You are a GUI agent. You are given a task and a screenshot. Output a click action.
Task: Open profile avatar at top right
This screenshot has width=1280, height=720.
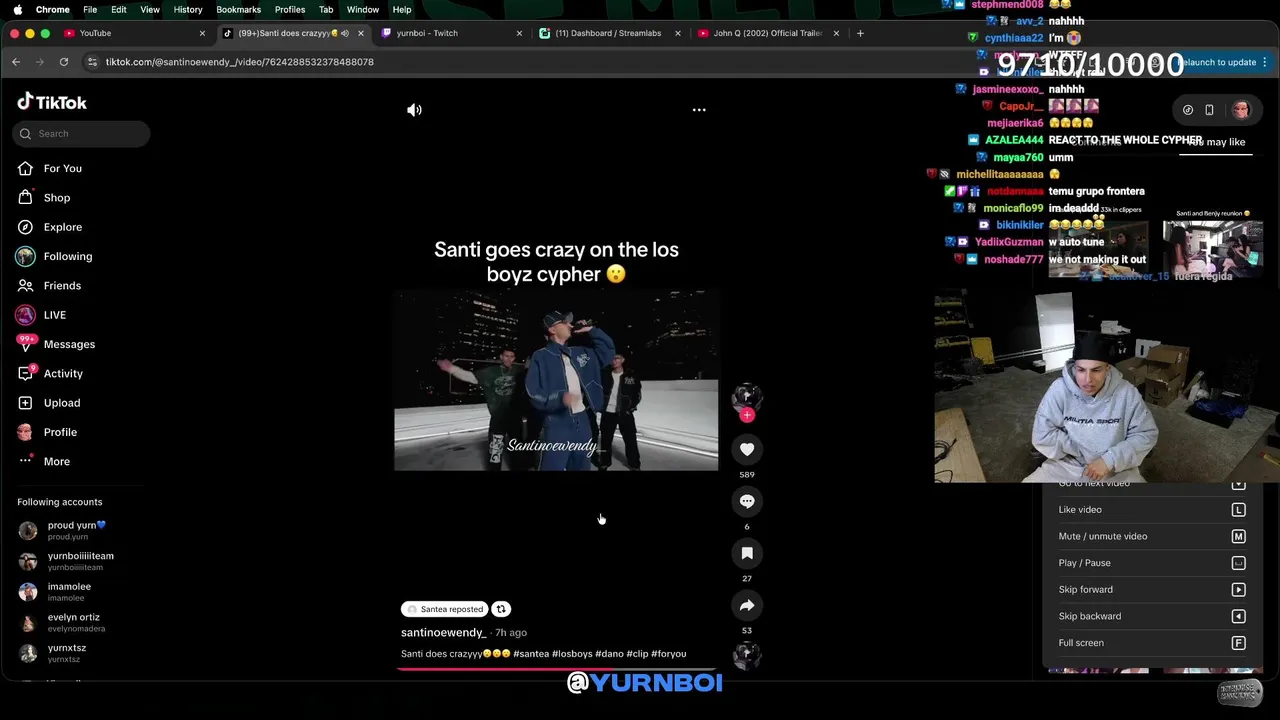coord(1241,110)
